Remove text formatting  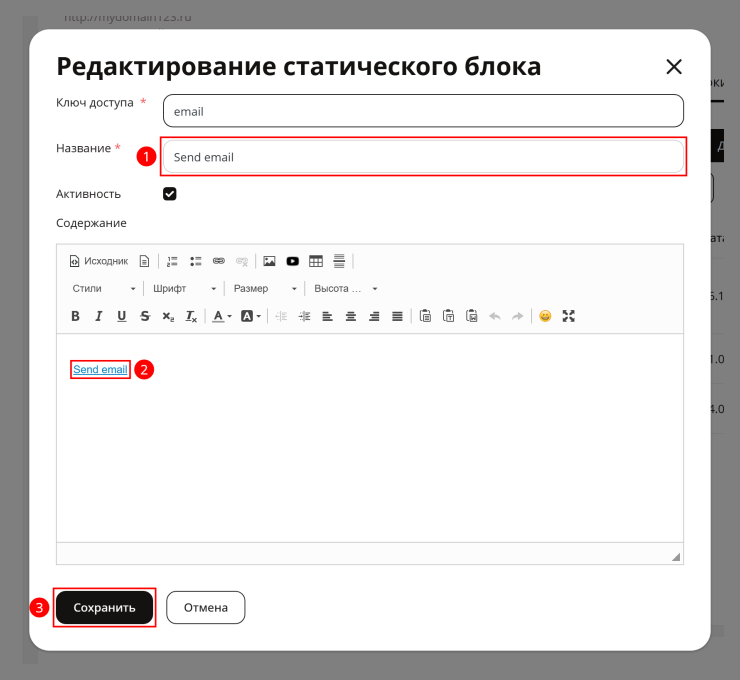point(191,316)
